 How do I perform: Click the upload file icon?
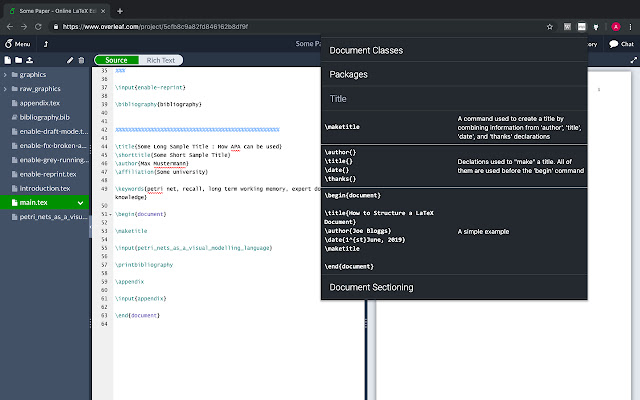pos(30,60)
